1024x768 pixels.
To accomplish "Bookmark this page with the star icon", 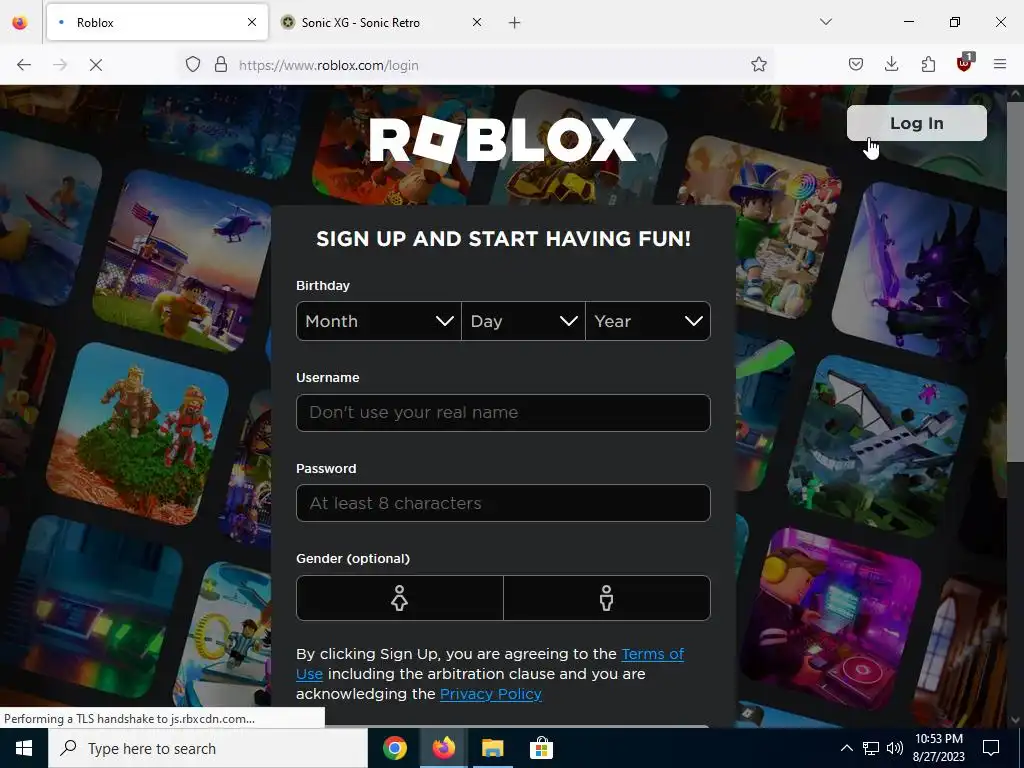I will [758, 64].
